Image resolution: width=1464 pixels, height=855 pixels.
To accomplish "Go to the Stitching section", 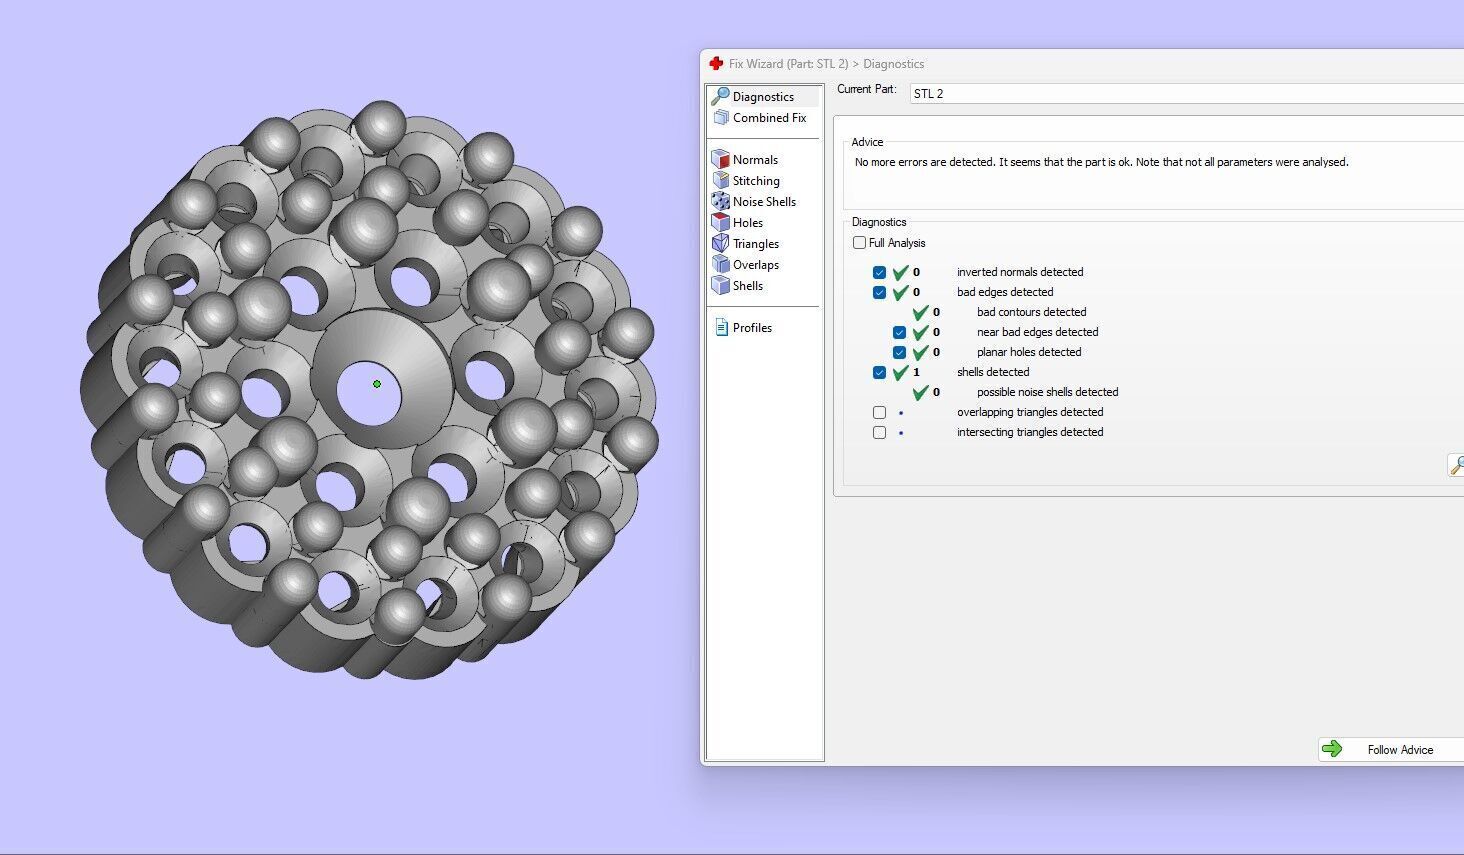I will pos(756,181).
